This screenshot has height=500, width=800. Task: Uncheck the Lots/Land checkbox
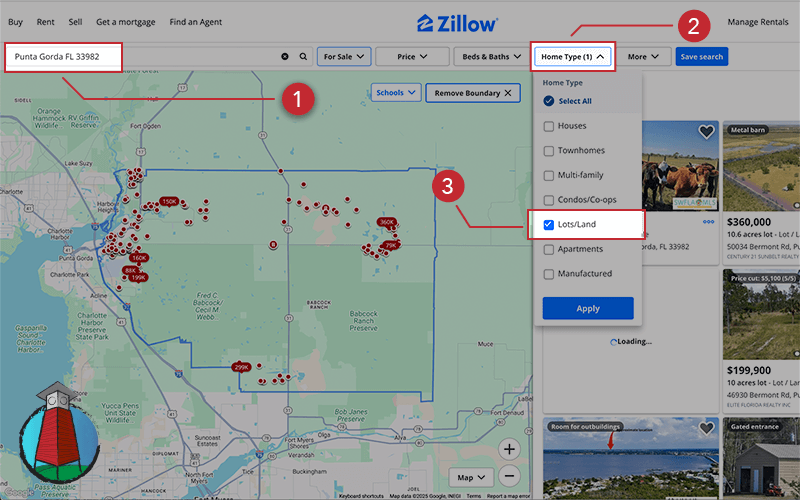[548, 224]
